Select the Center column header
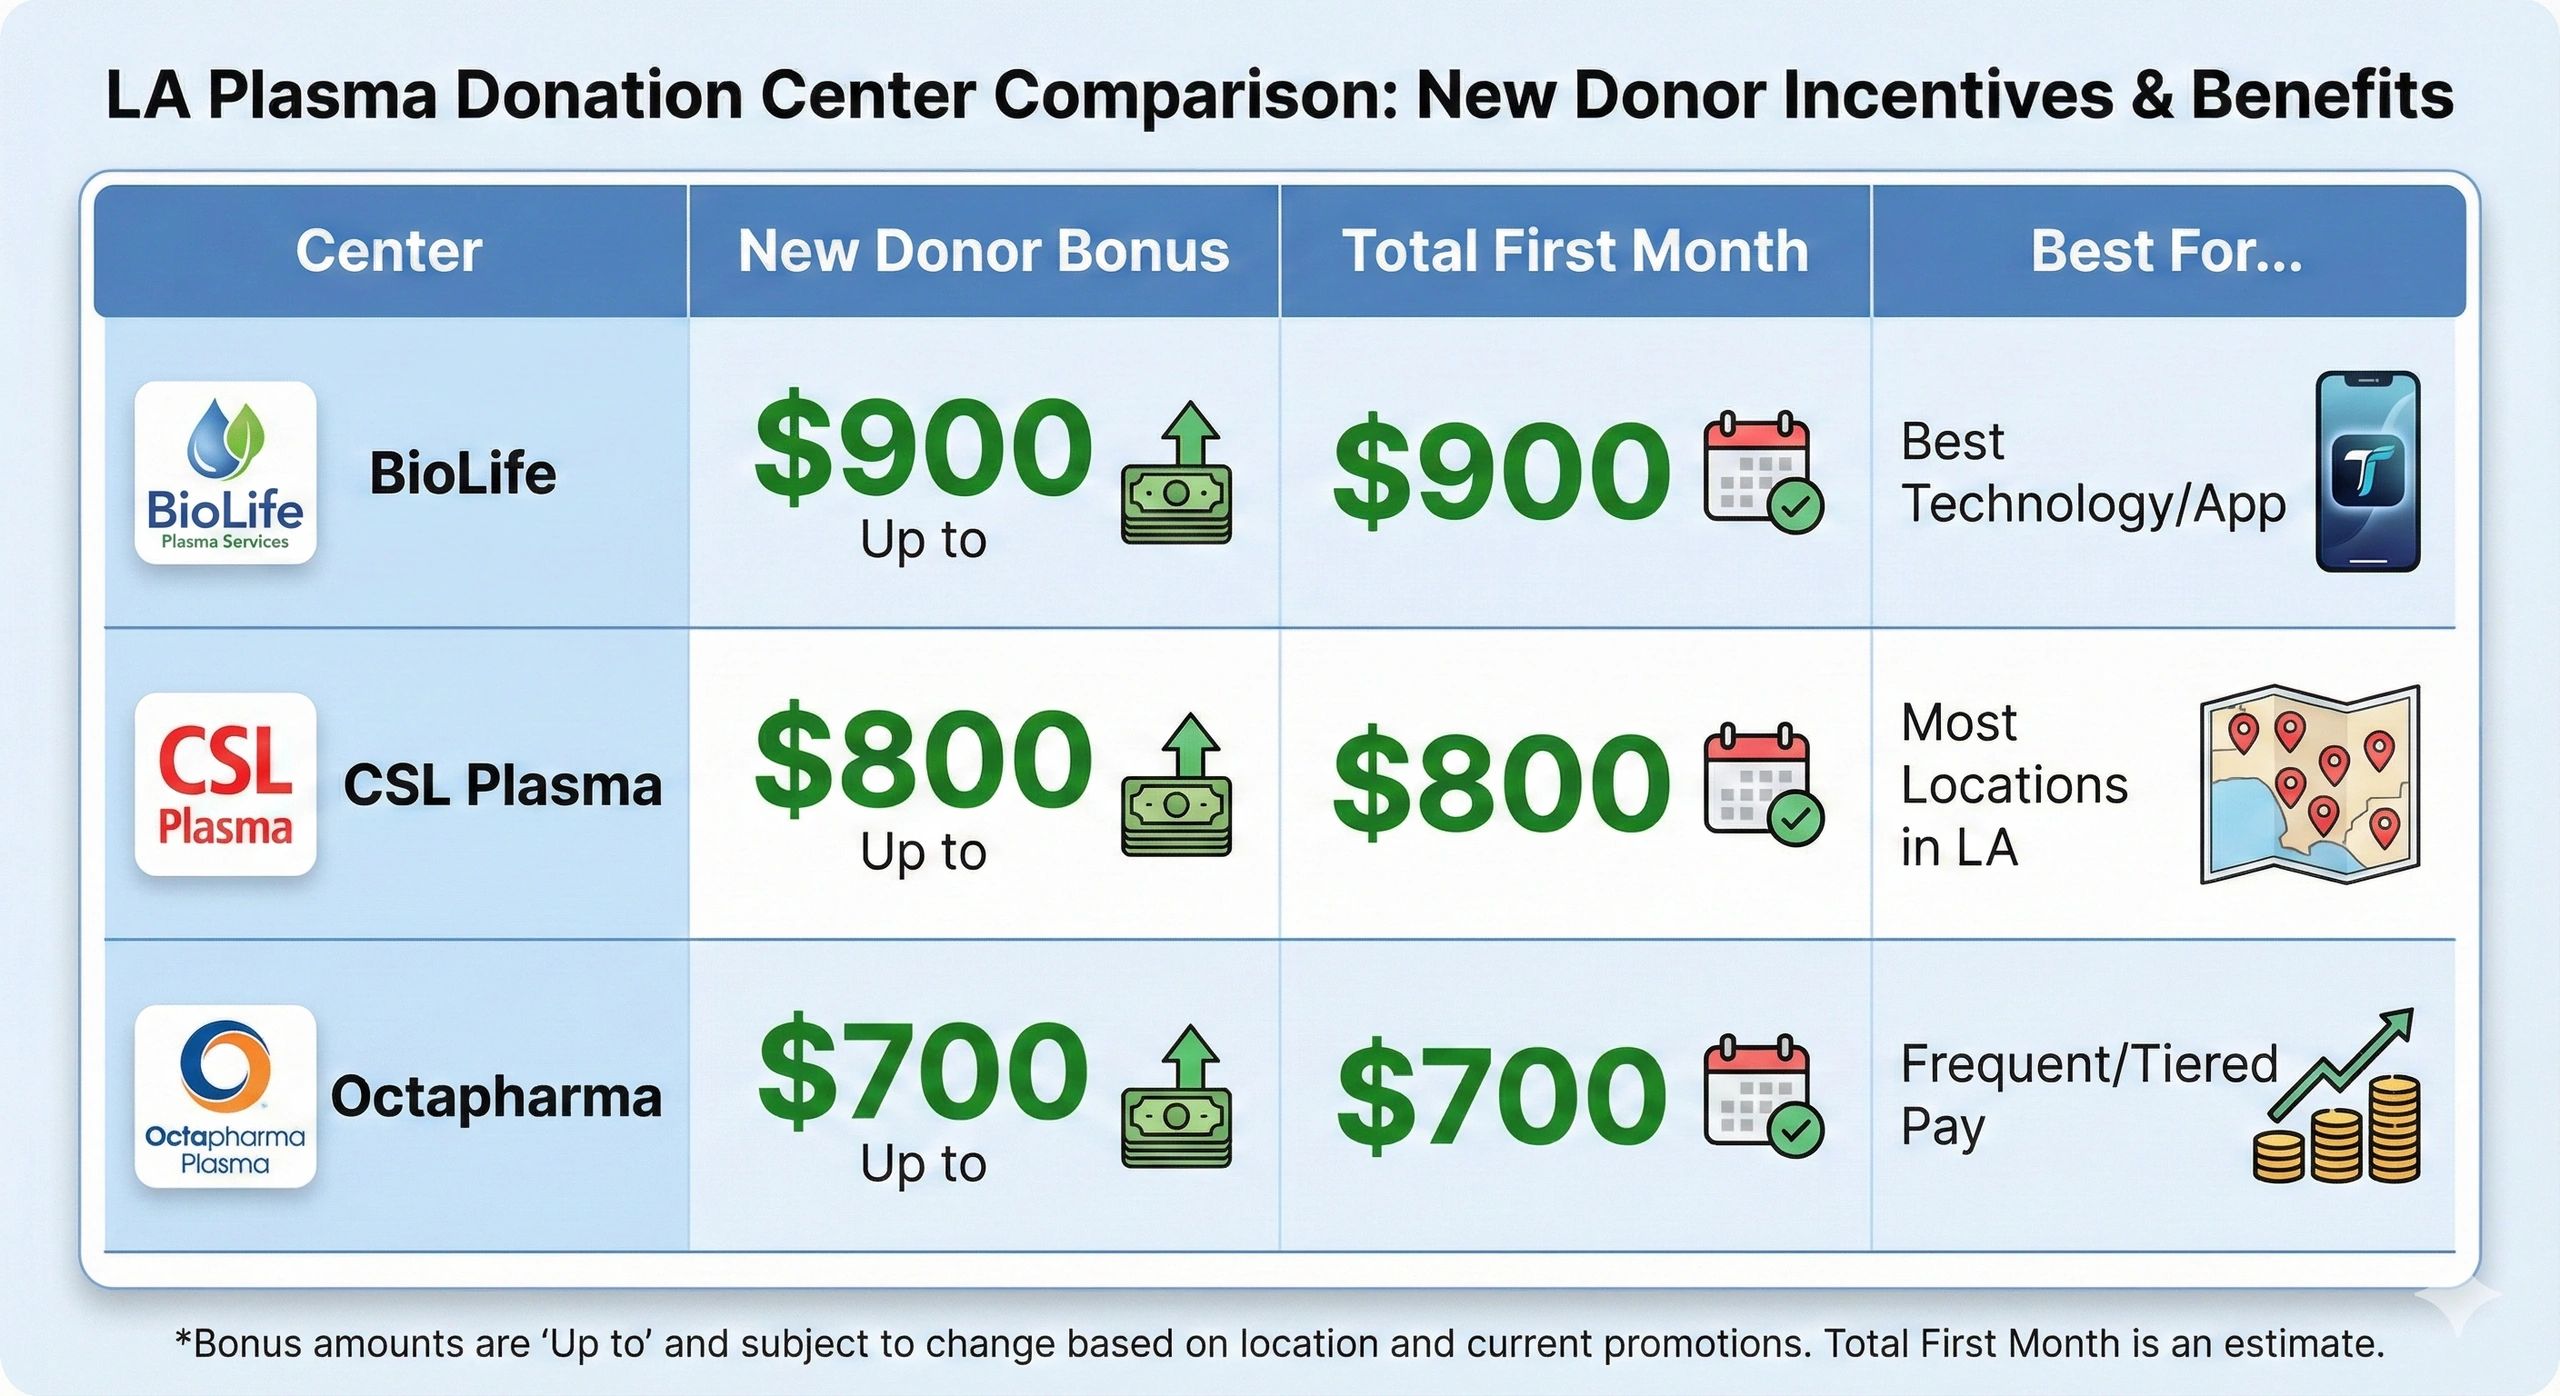Screen dimensions: 2560x1396 click(389, 251)
